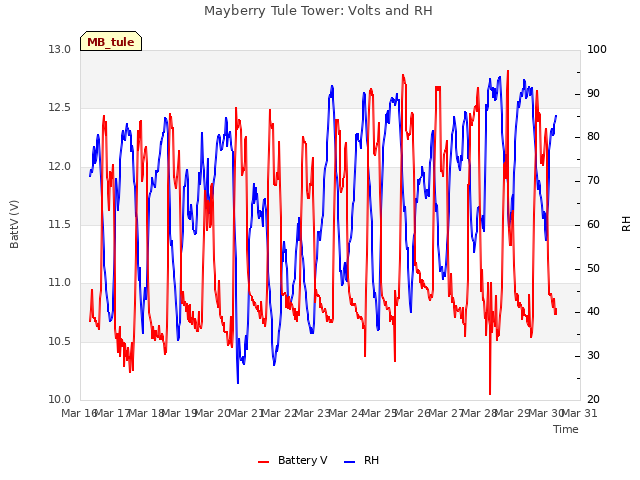Viewport: 640px width, 480px height.
Task: Click the 30 right axis tick label
Action: (593, 356)
